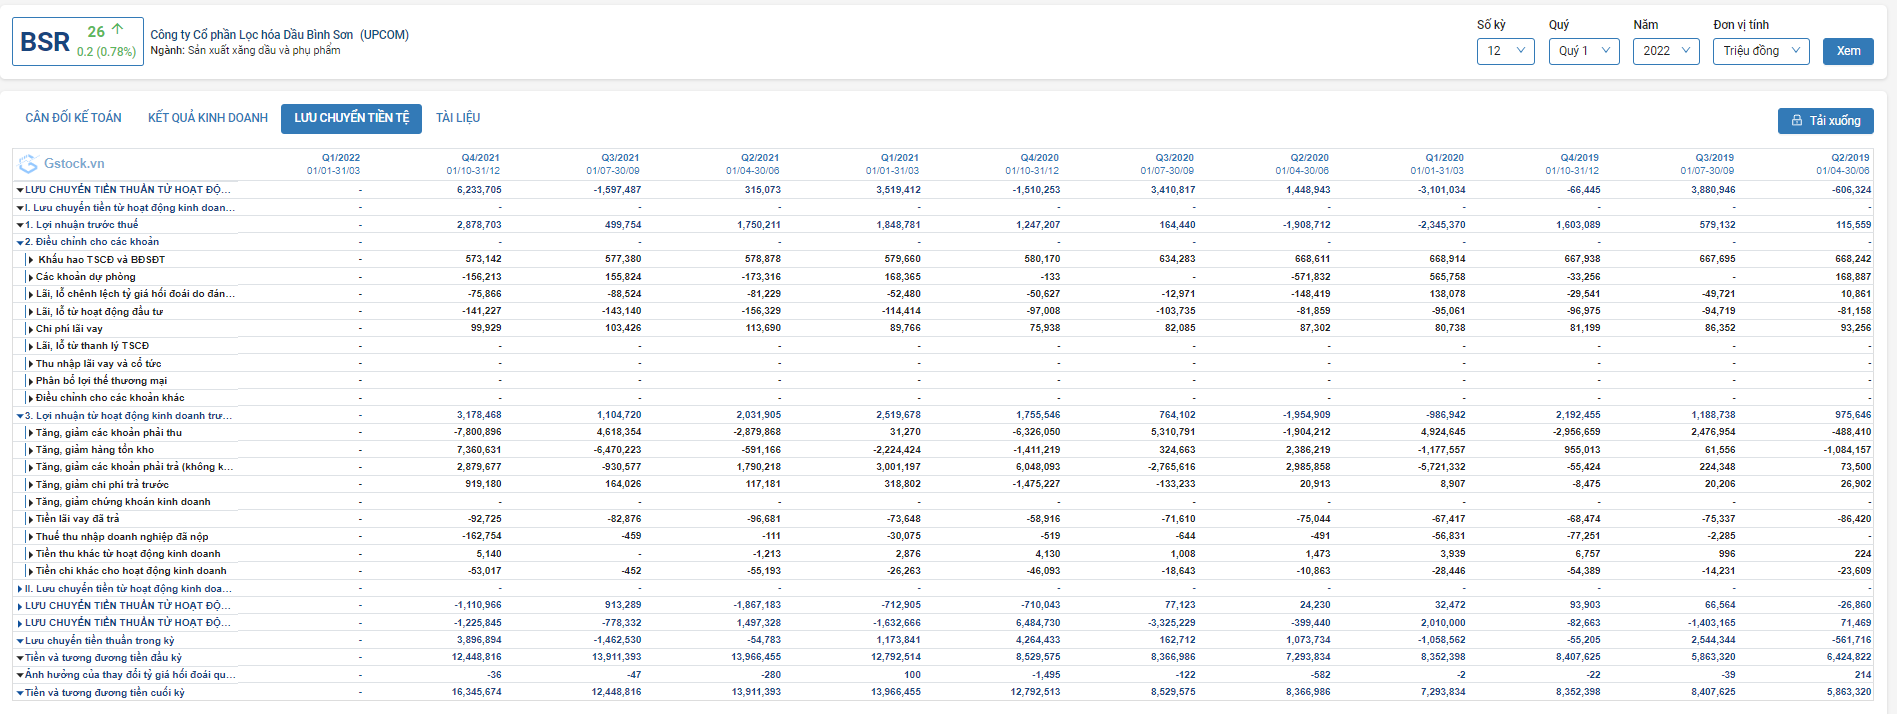This screenshot has width=1897, height=714.
Task: Click the BSR ticker symbol badge
Action: tap(46, 42)
